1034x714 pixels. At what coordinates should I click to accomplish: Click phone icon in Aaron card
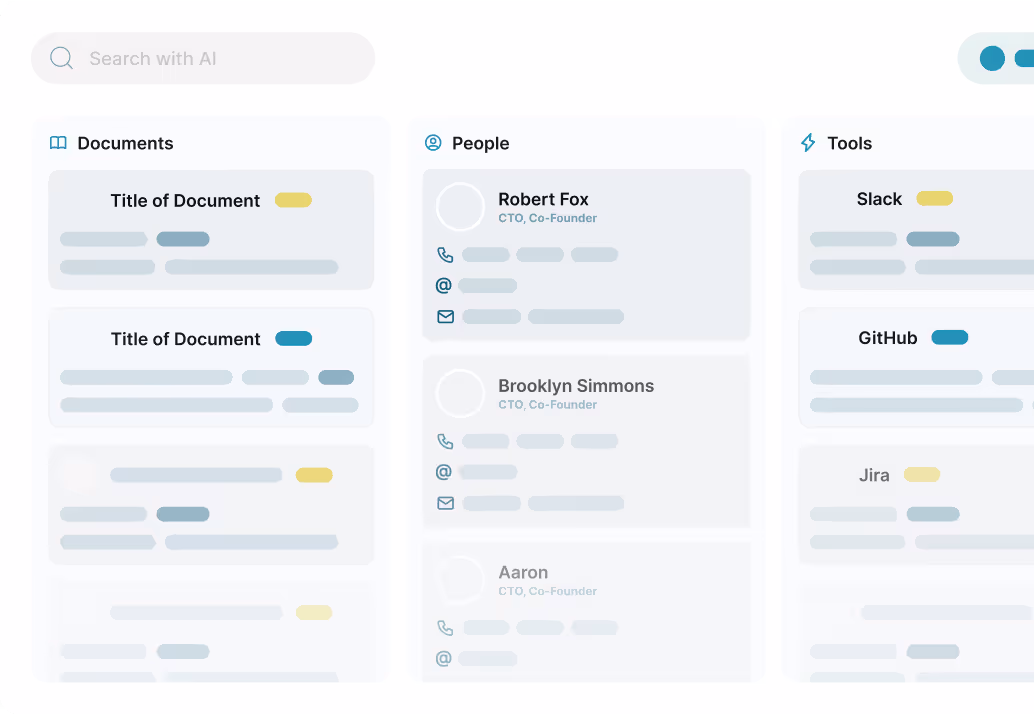[x=445, y=628]
